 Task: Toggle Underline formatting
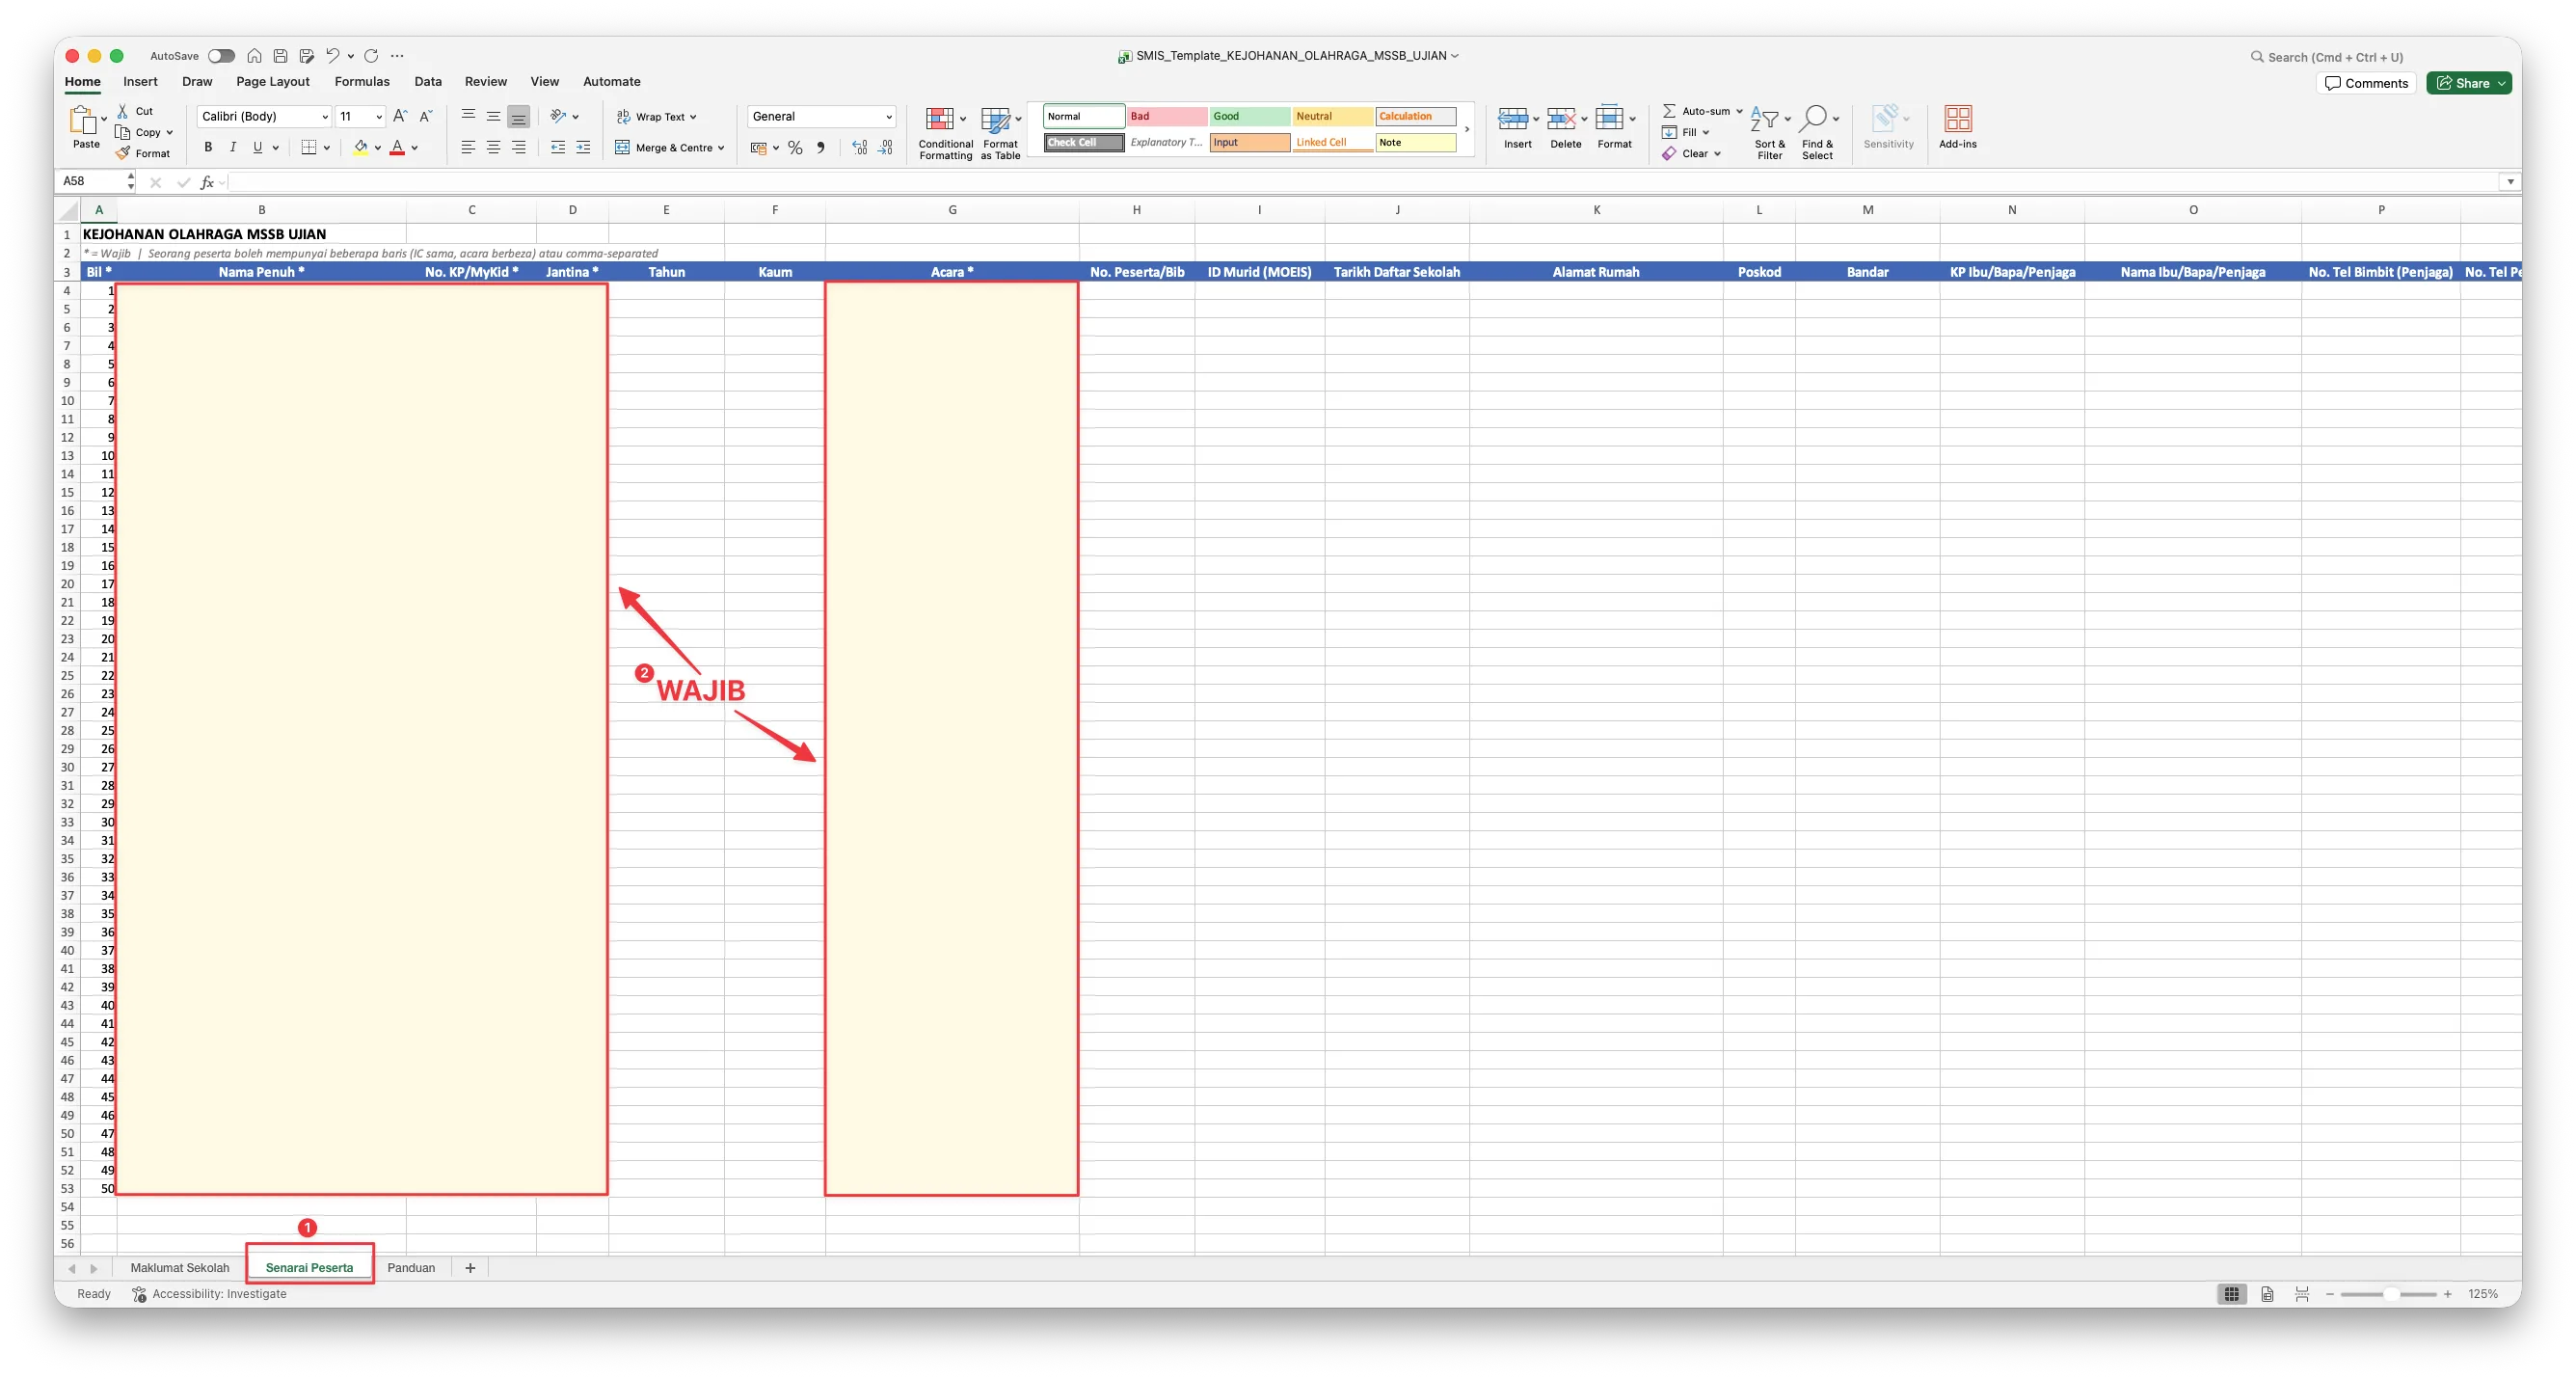[258, 147]
